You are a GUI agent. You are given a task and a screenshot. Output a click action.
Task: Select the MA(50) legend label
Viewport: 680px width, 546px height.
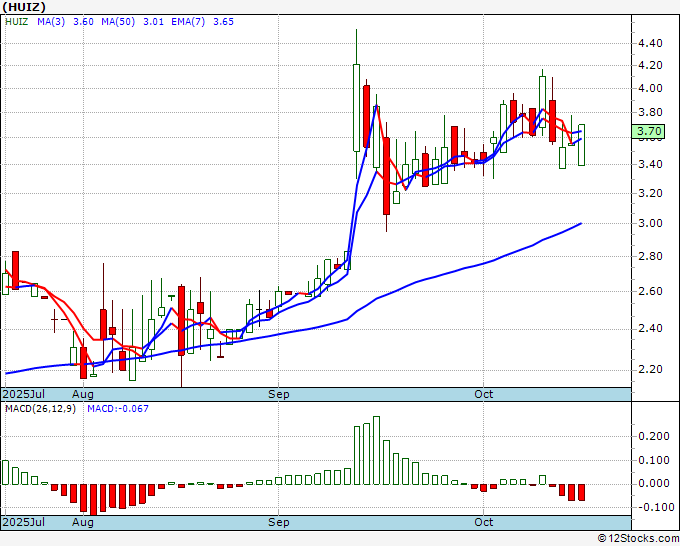click(x=118, y=22)
